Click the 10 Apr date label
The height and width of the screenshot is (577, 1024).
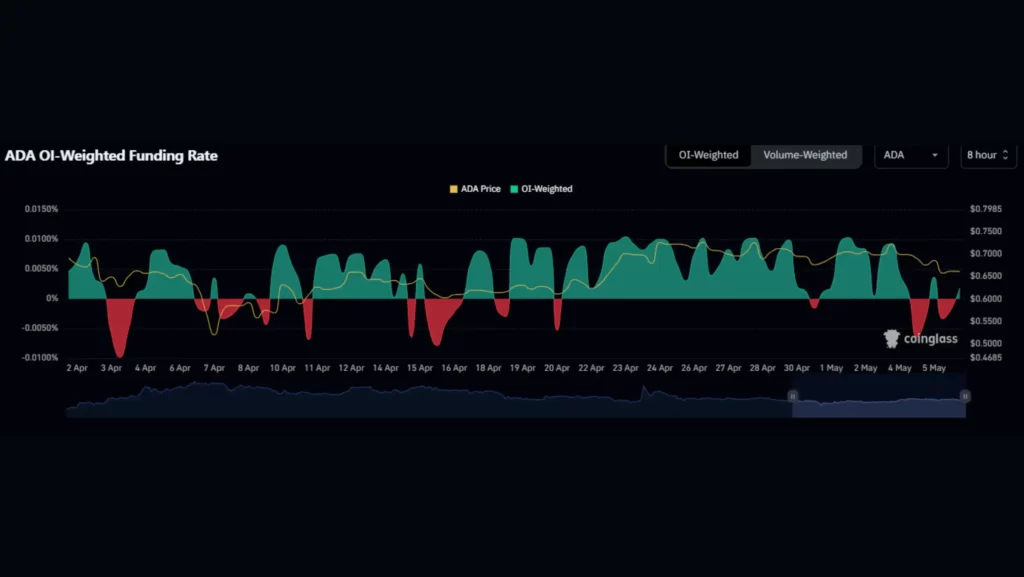click(283, 368)
